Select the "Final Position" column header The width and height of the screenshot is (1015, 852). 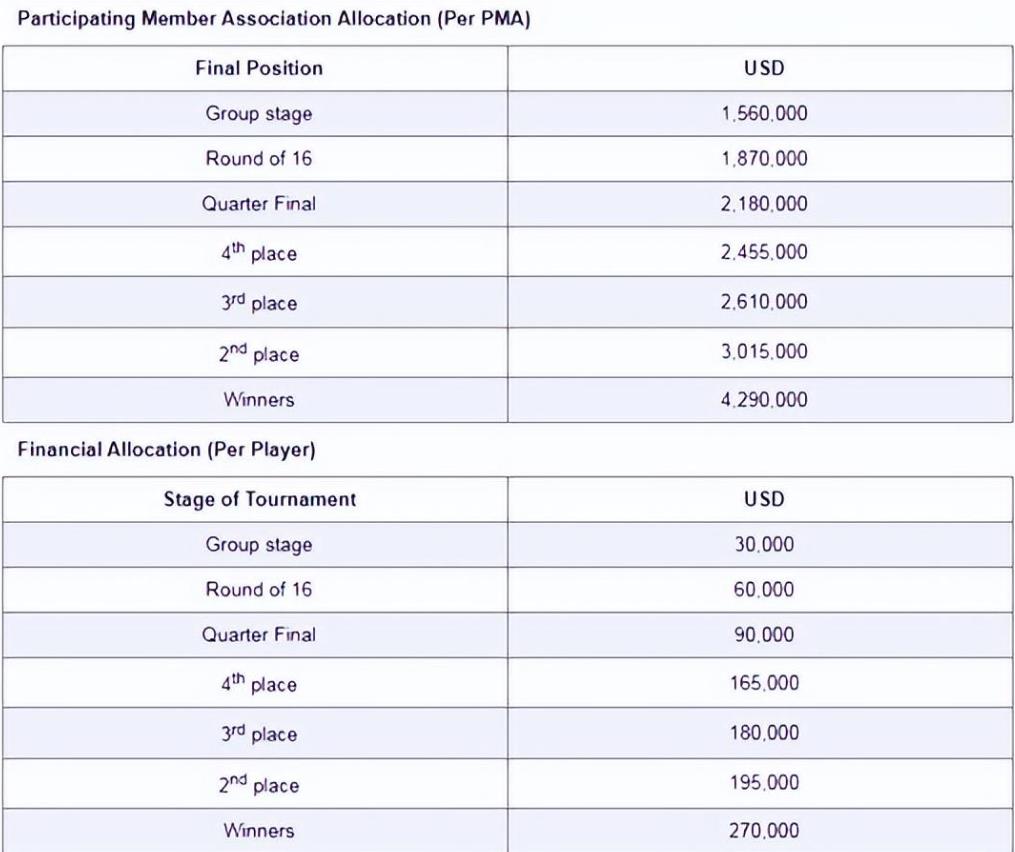(259, 69)
